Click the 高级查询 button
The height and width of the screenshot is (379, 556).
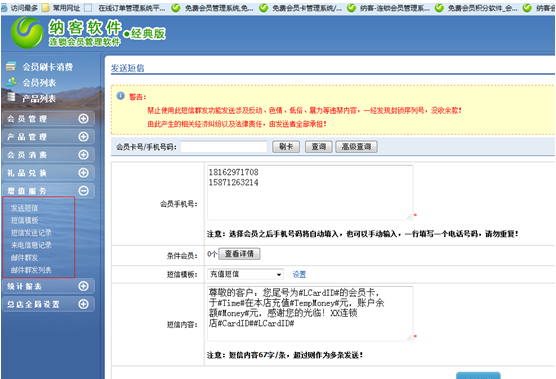[x=356, y=146]
